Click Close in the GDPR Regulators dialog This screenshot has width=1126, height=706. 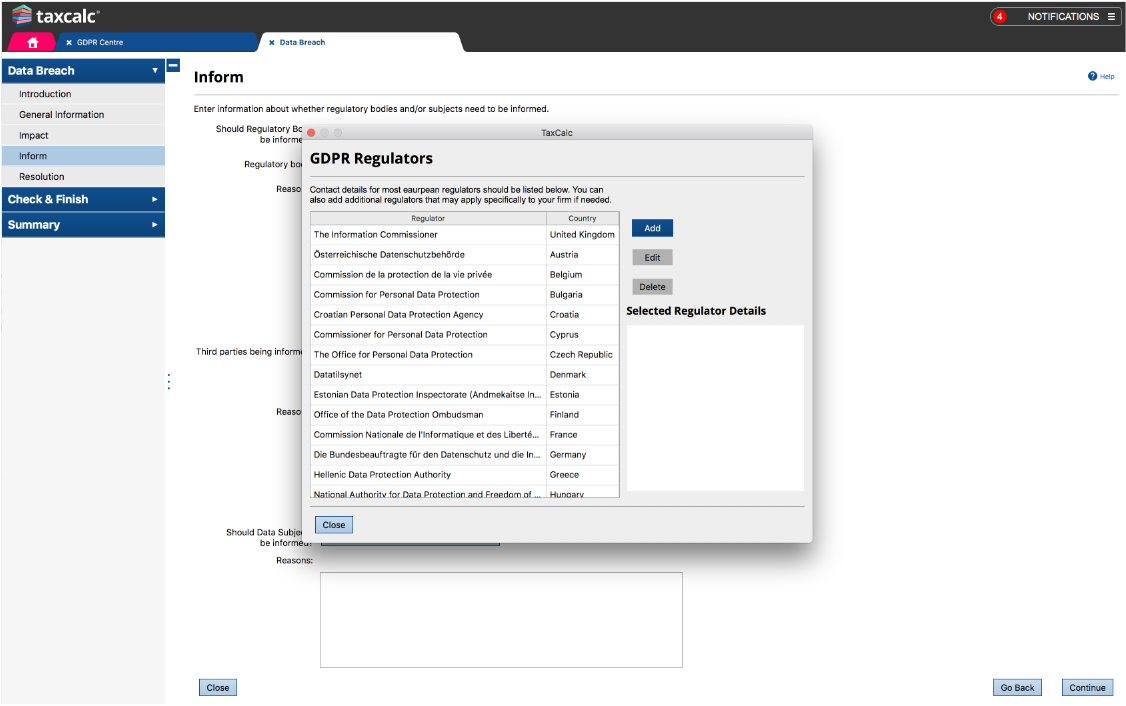[334, 525]
